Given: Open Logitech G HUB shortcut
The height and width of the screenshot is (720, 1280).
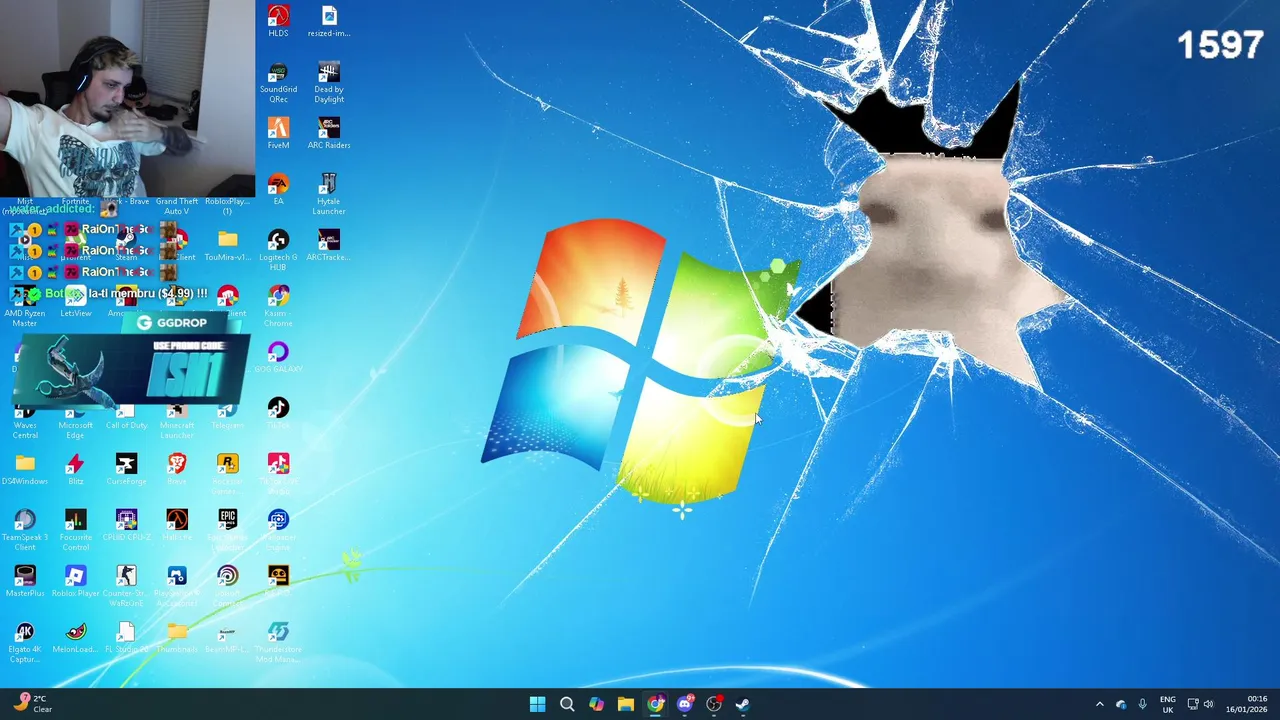Looking at the screenshot, I should tap(278, 250).
